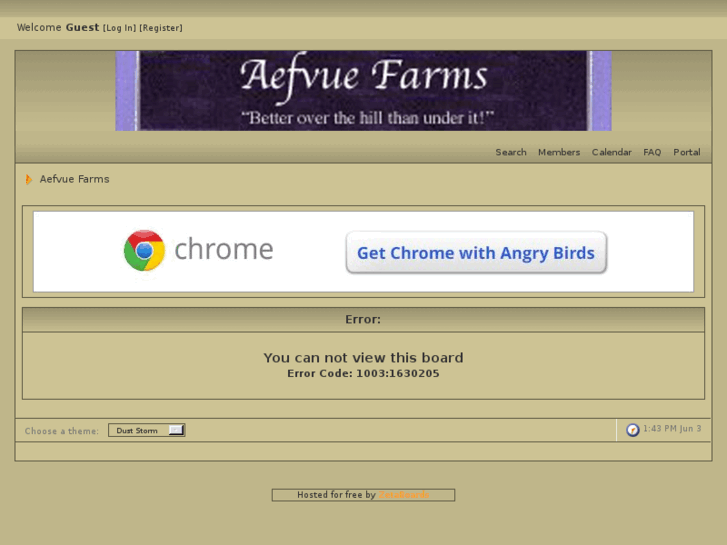
Task: Click the Guest username text
Action: (82, 27)
